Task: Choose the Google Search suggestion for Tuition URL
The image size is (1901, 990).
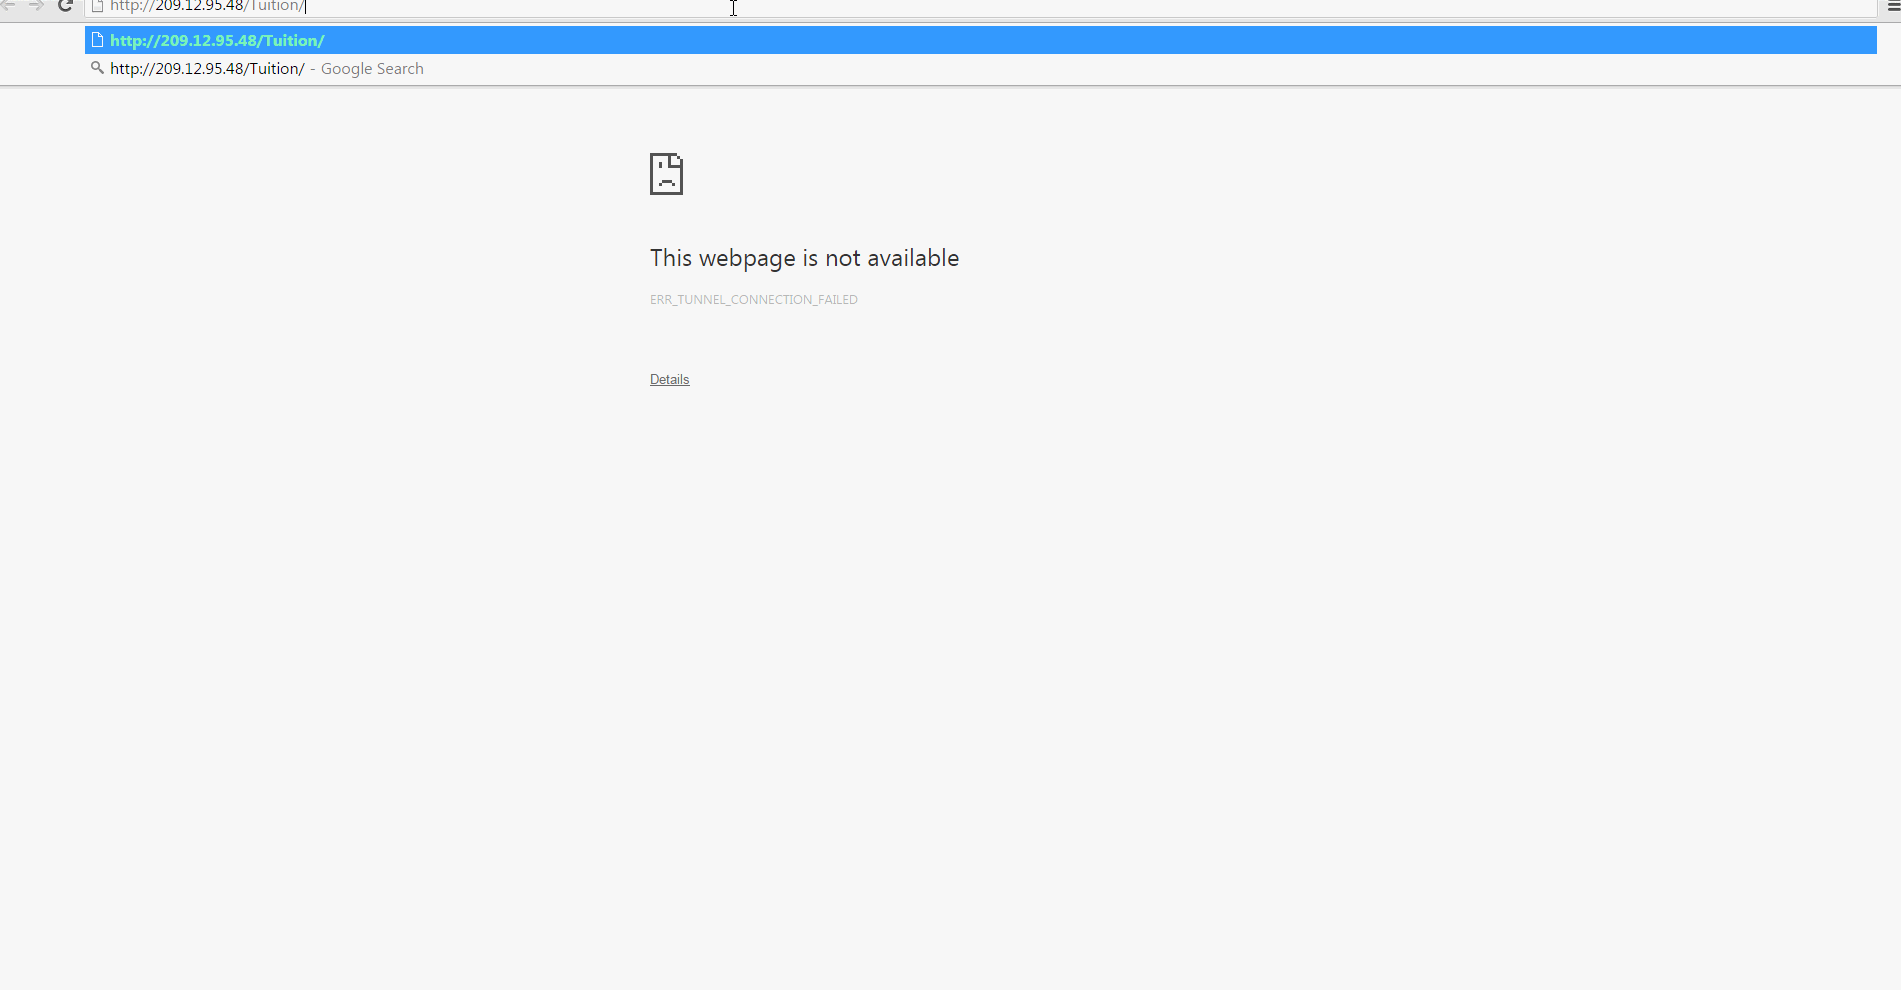Action: coord(980,68)
